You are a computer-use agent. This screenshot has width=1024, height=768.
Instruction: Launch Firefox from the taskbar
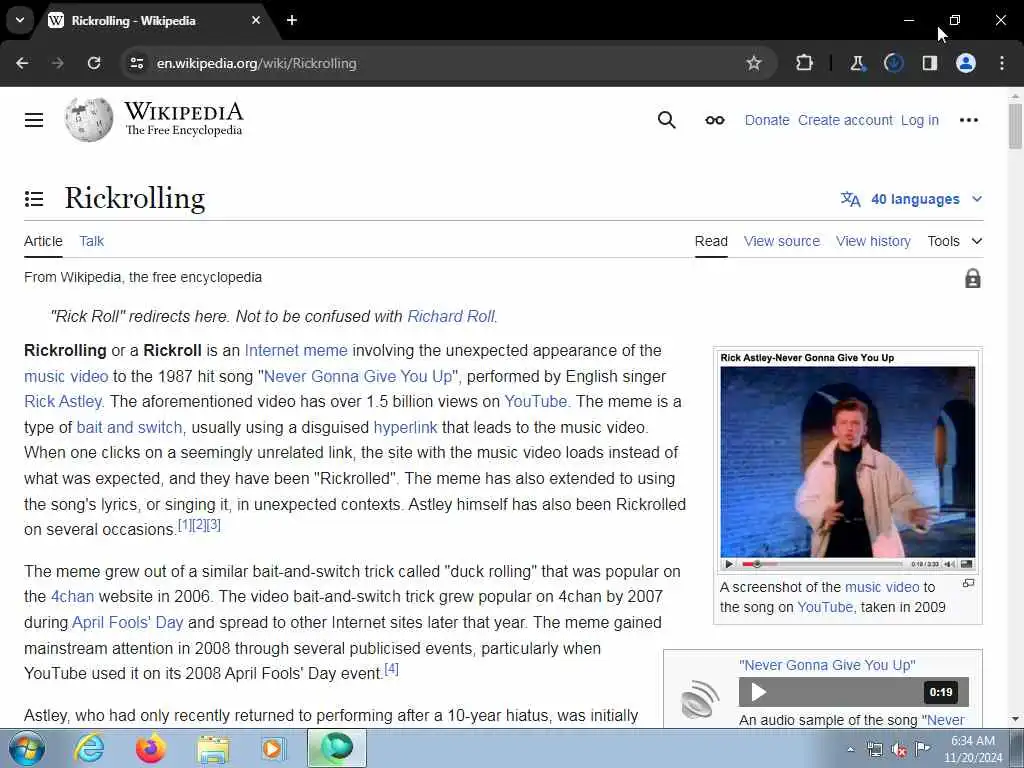150,749
